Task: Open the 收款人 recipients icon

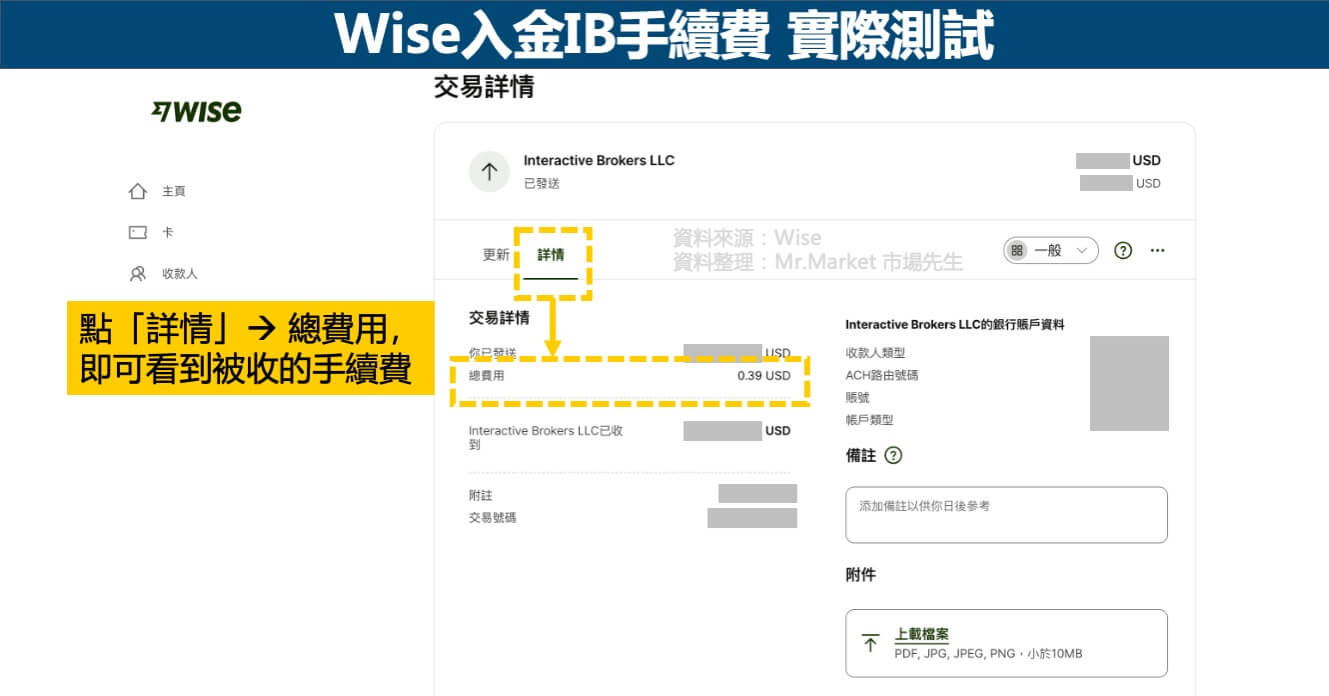Action: [138, 274]
